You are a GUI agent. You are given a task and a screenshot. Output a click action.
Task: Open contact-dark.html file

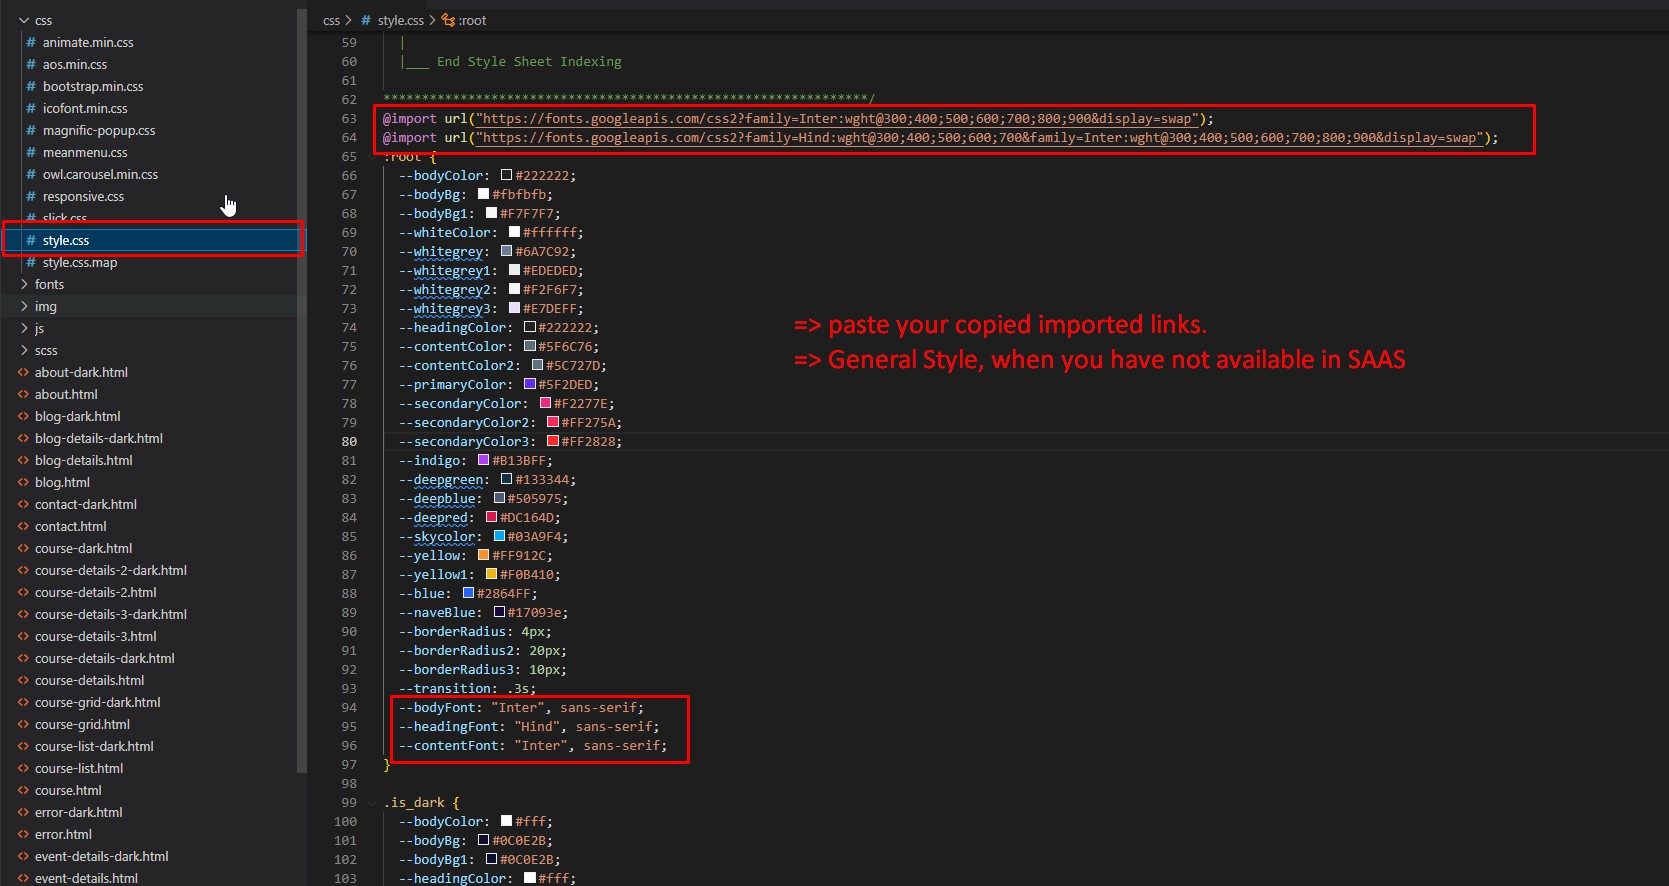point(85,504)
